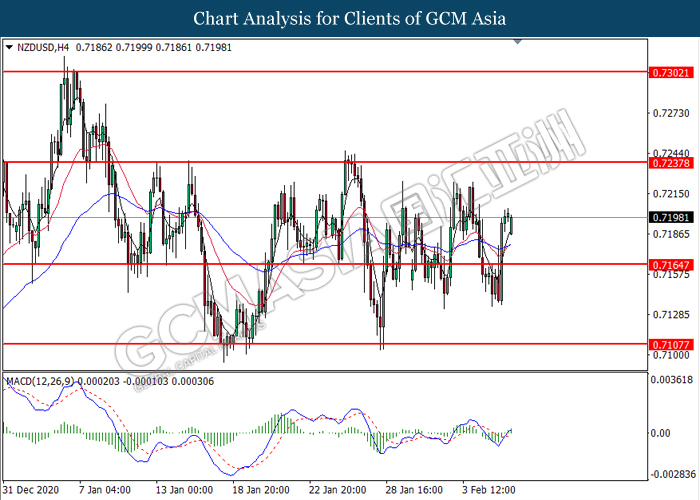The image size is (700, 500).
Task: Click the red 0.72378 price label
Action: pos(671,161)
